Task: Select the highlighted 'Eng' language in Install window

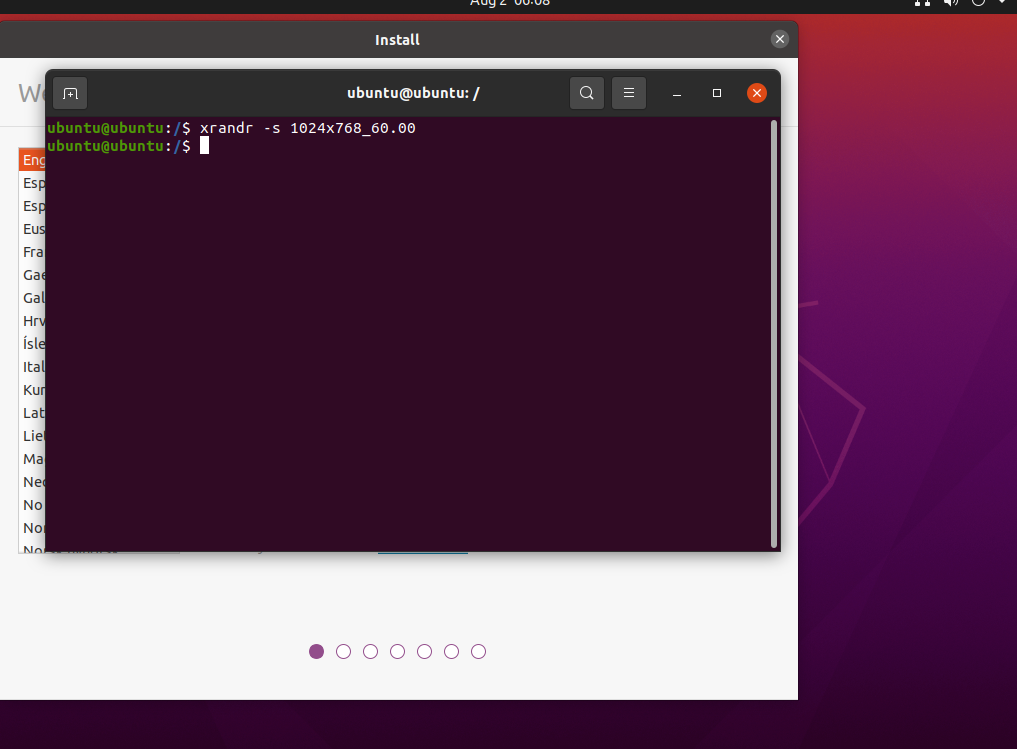Action: (32, 160)
